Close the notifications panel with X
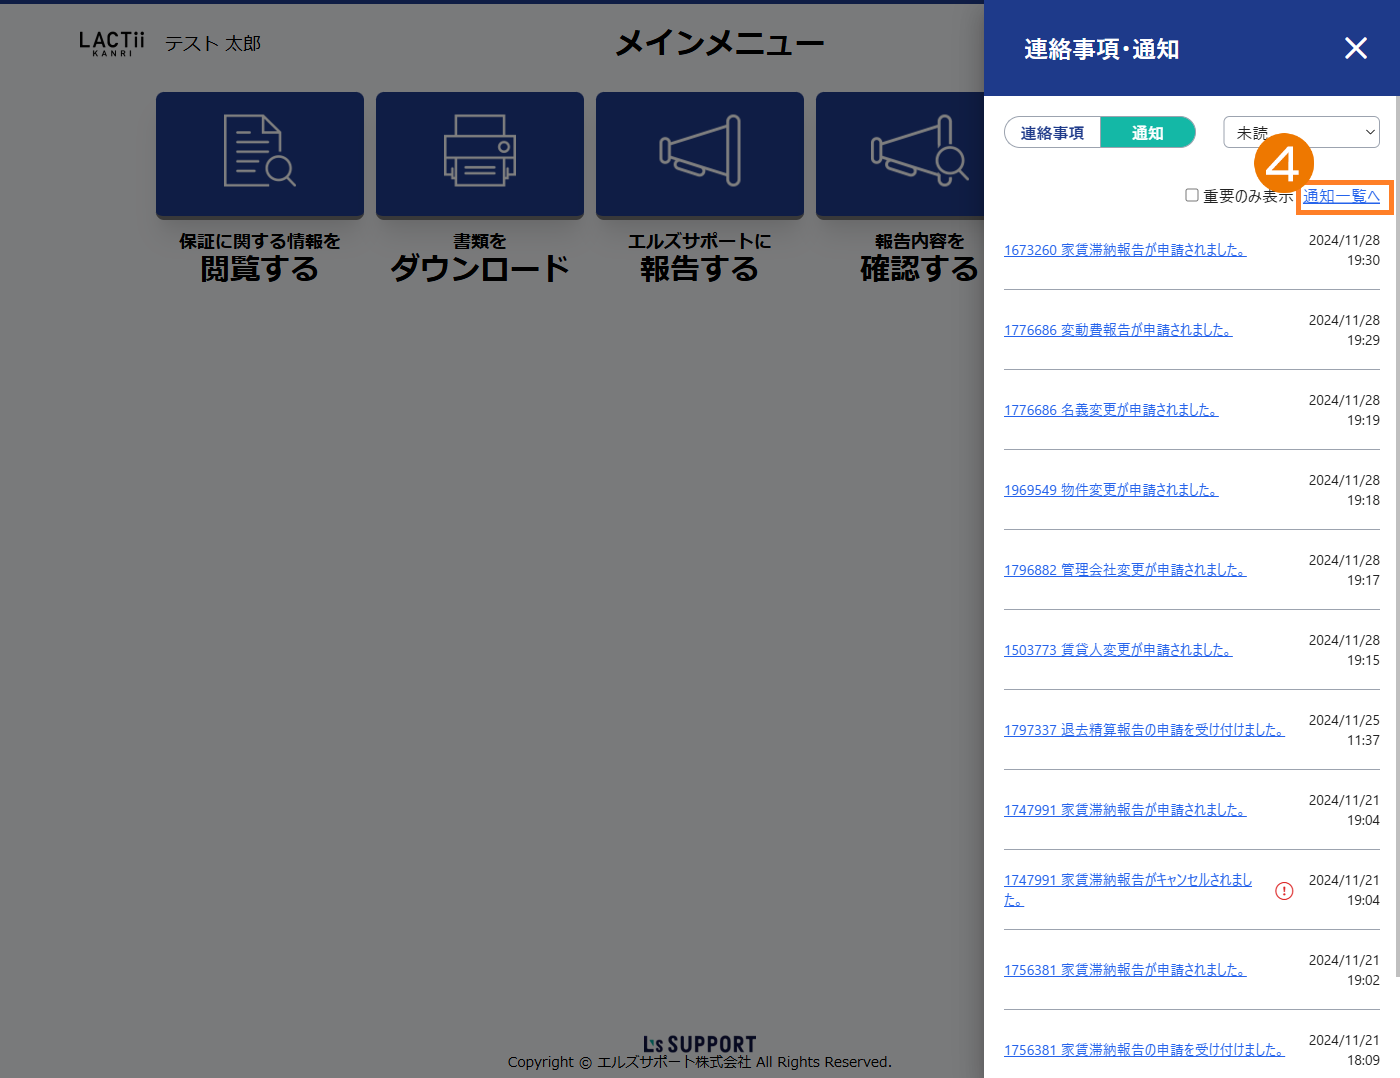The height and width of the screenshot is (1078, 1400). click(x=1355, y=48)
